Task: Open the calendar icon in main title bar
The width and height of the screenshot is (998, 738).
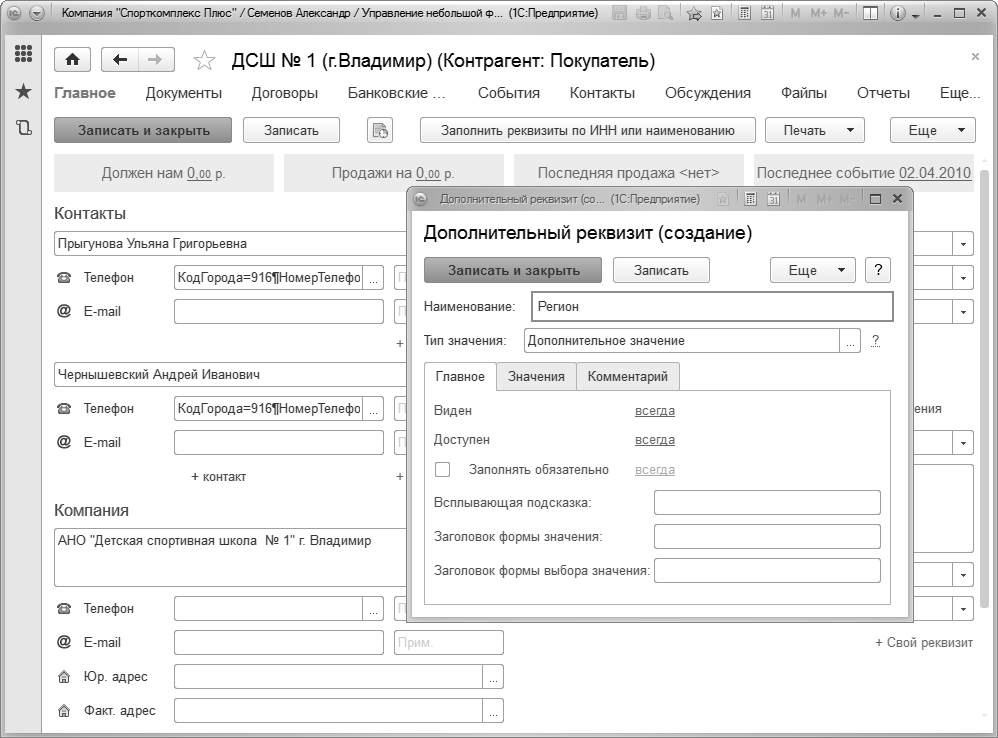Action: (x=767, y=13)
